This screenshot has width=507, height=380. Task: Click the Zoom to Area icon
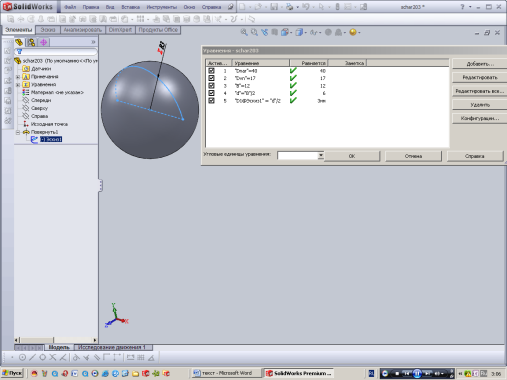tap(254, 32)
